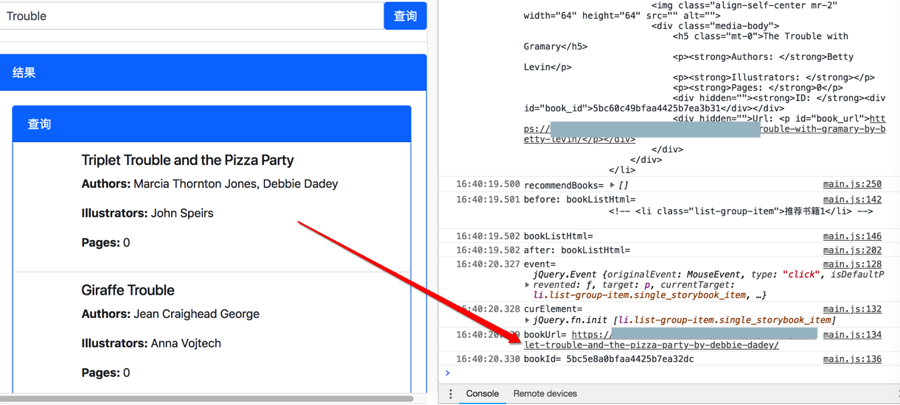The height and width of the screenshot is (405, 900).
Task: Open source link main.js:132
Action: (852, 309)
